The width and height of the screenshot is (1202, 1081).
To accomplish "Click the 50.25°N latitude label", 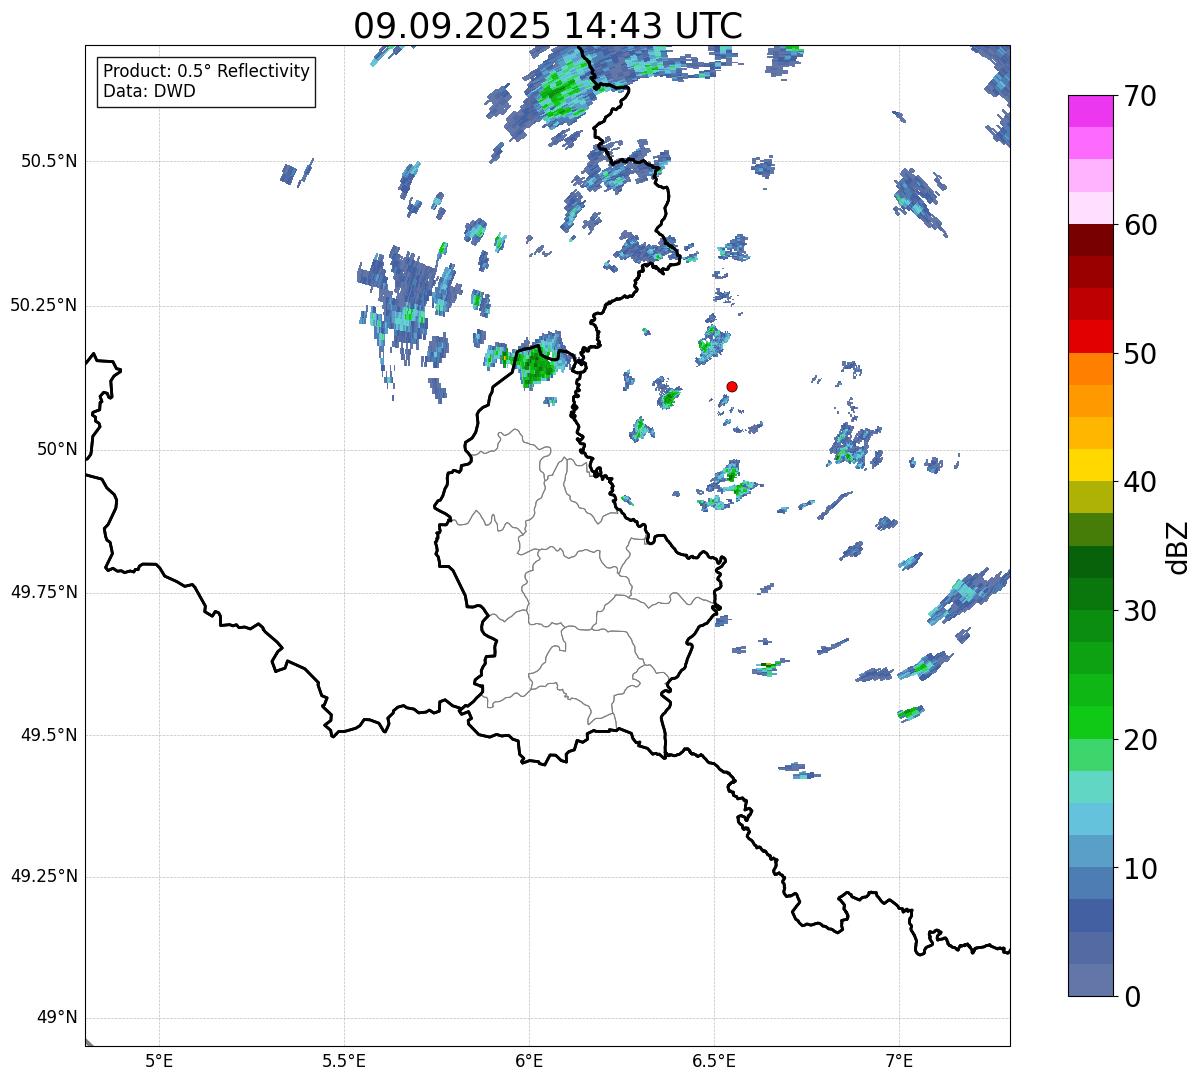I will pyautogui.click(x=44, y=305).
